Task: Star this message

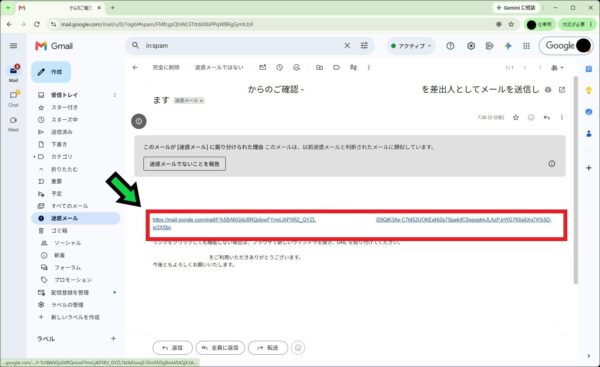Action: (x=516, y=117)
